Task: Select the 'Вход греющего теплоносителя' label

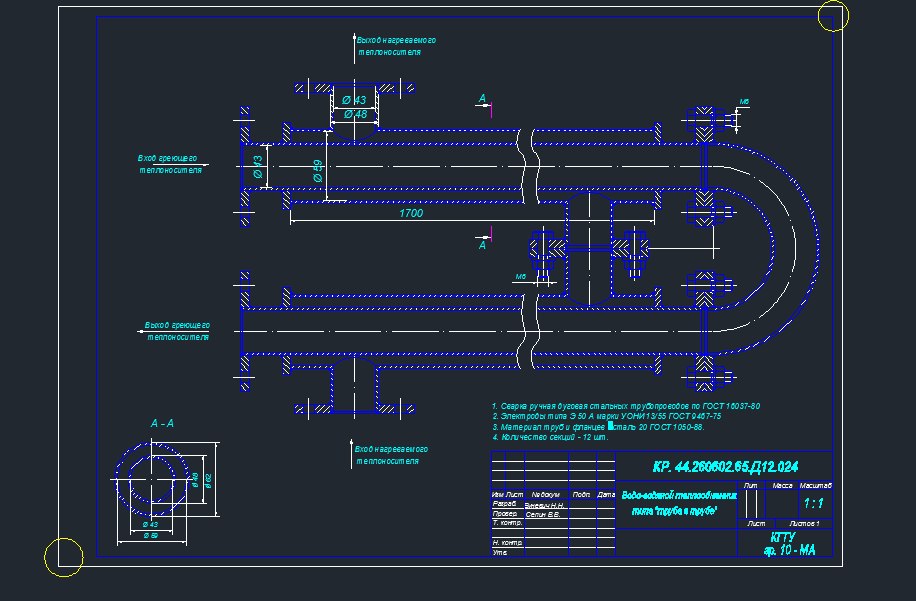Action: pyautogui.click(x=170, y=164)
